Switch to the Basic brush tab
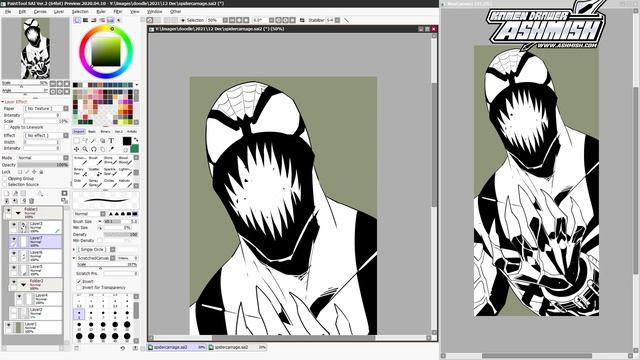This screenshot has width=640, height=360. pos(92,131)
